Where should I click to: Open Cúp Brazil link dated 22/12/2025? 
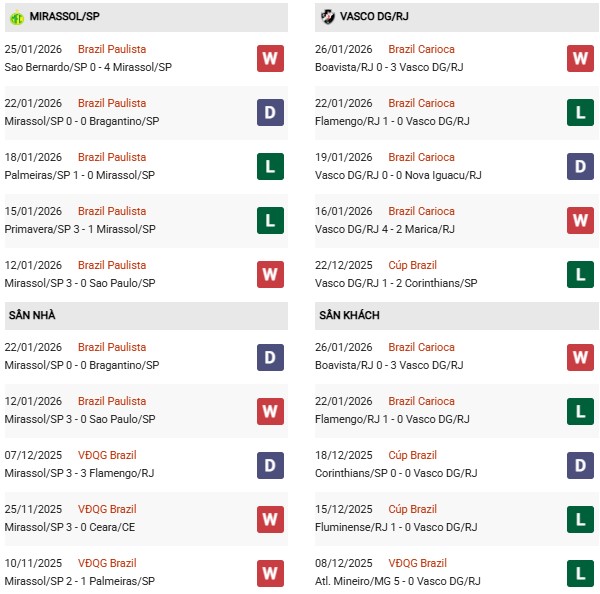(412, 265)
